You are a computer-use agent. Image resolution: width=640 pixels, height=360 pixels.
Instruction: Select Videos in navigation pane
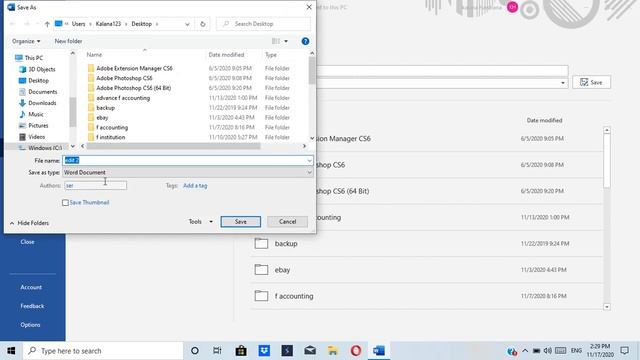[x=32, y=137]
